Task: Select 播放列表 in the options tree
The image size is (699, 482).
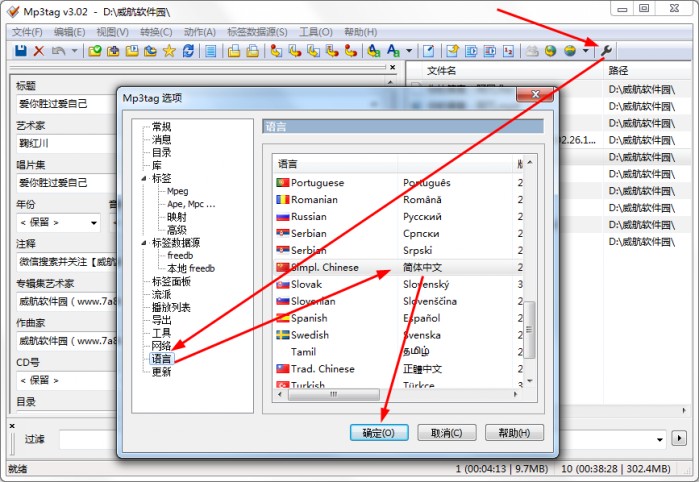Action: tap(171, 307)
